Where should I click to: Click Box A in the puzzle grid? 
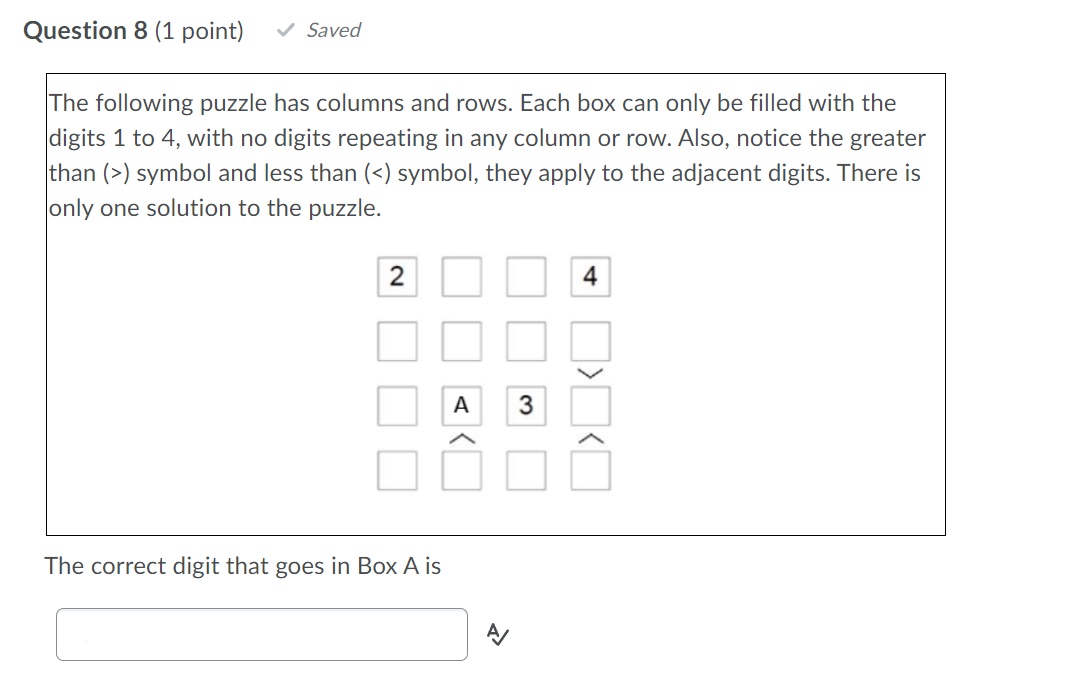[x=461, y=405]
